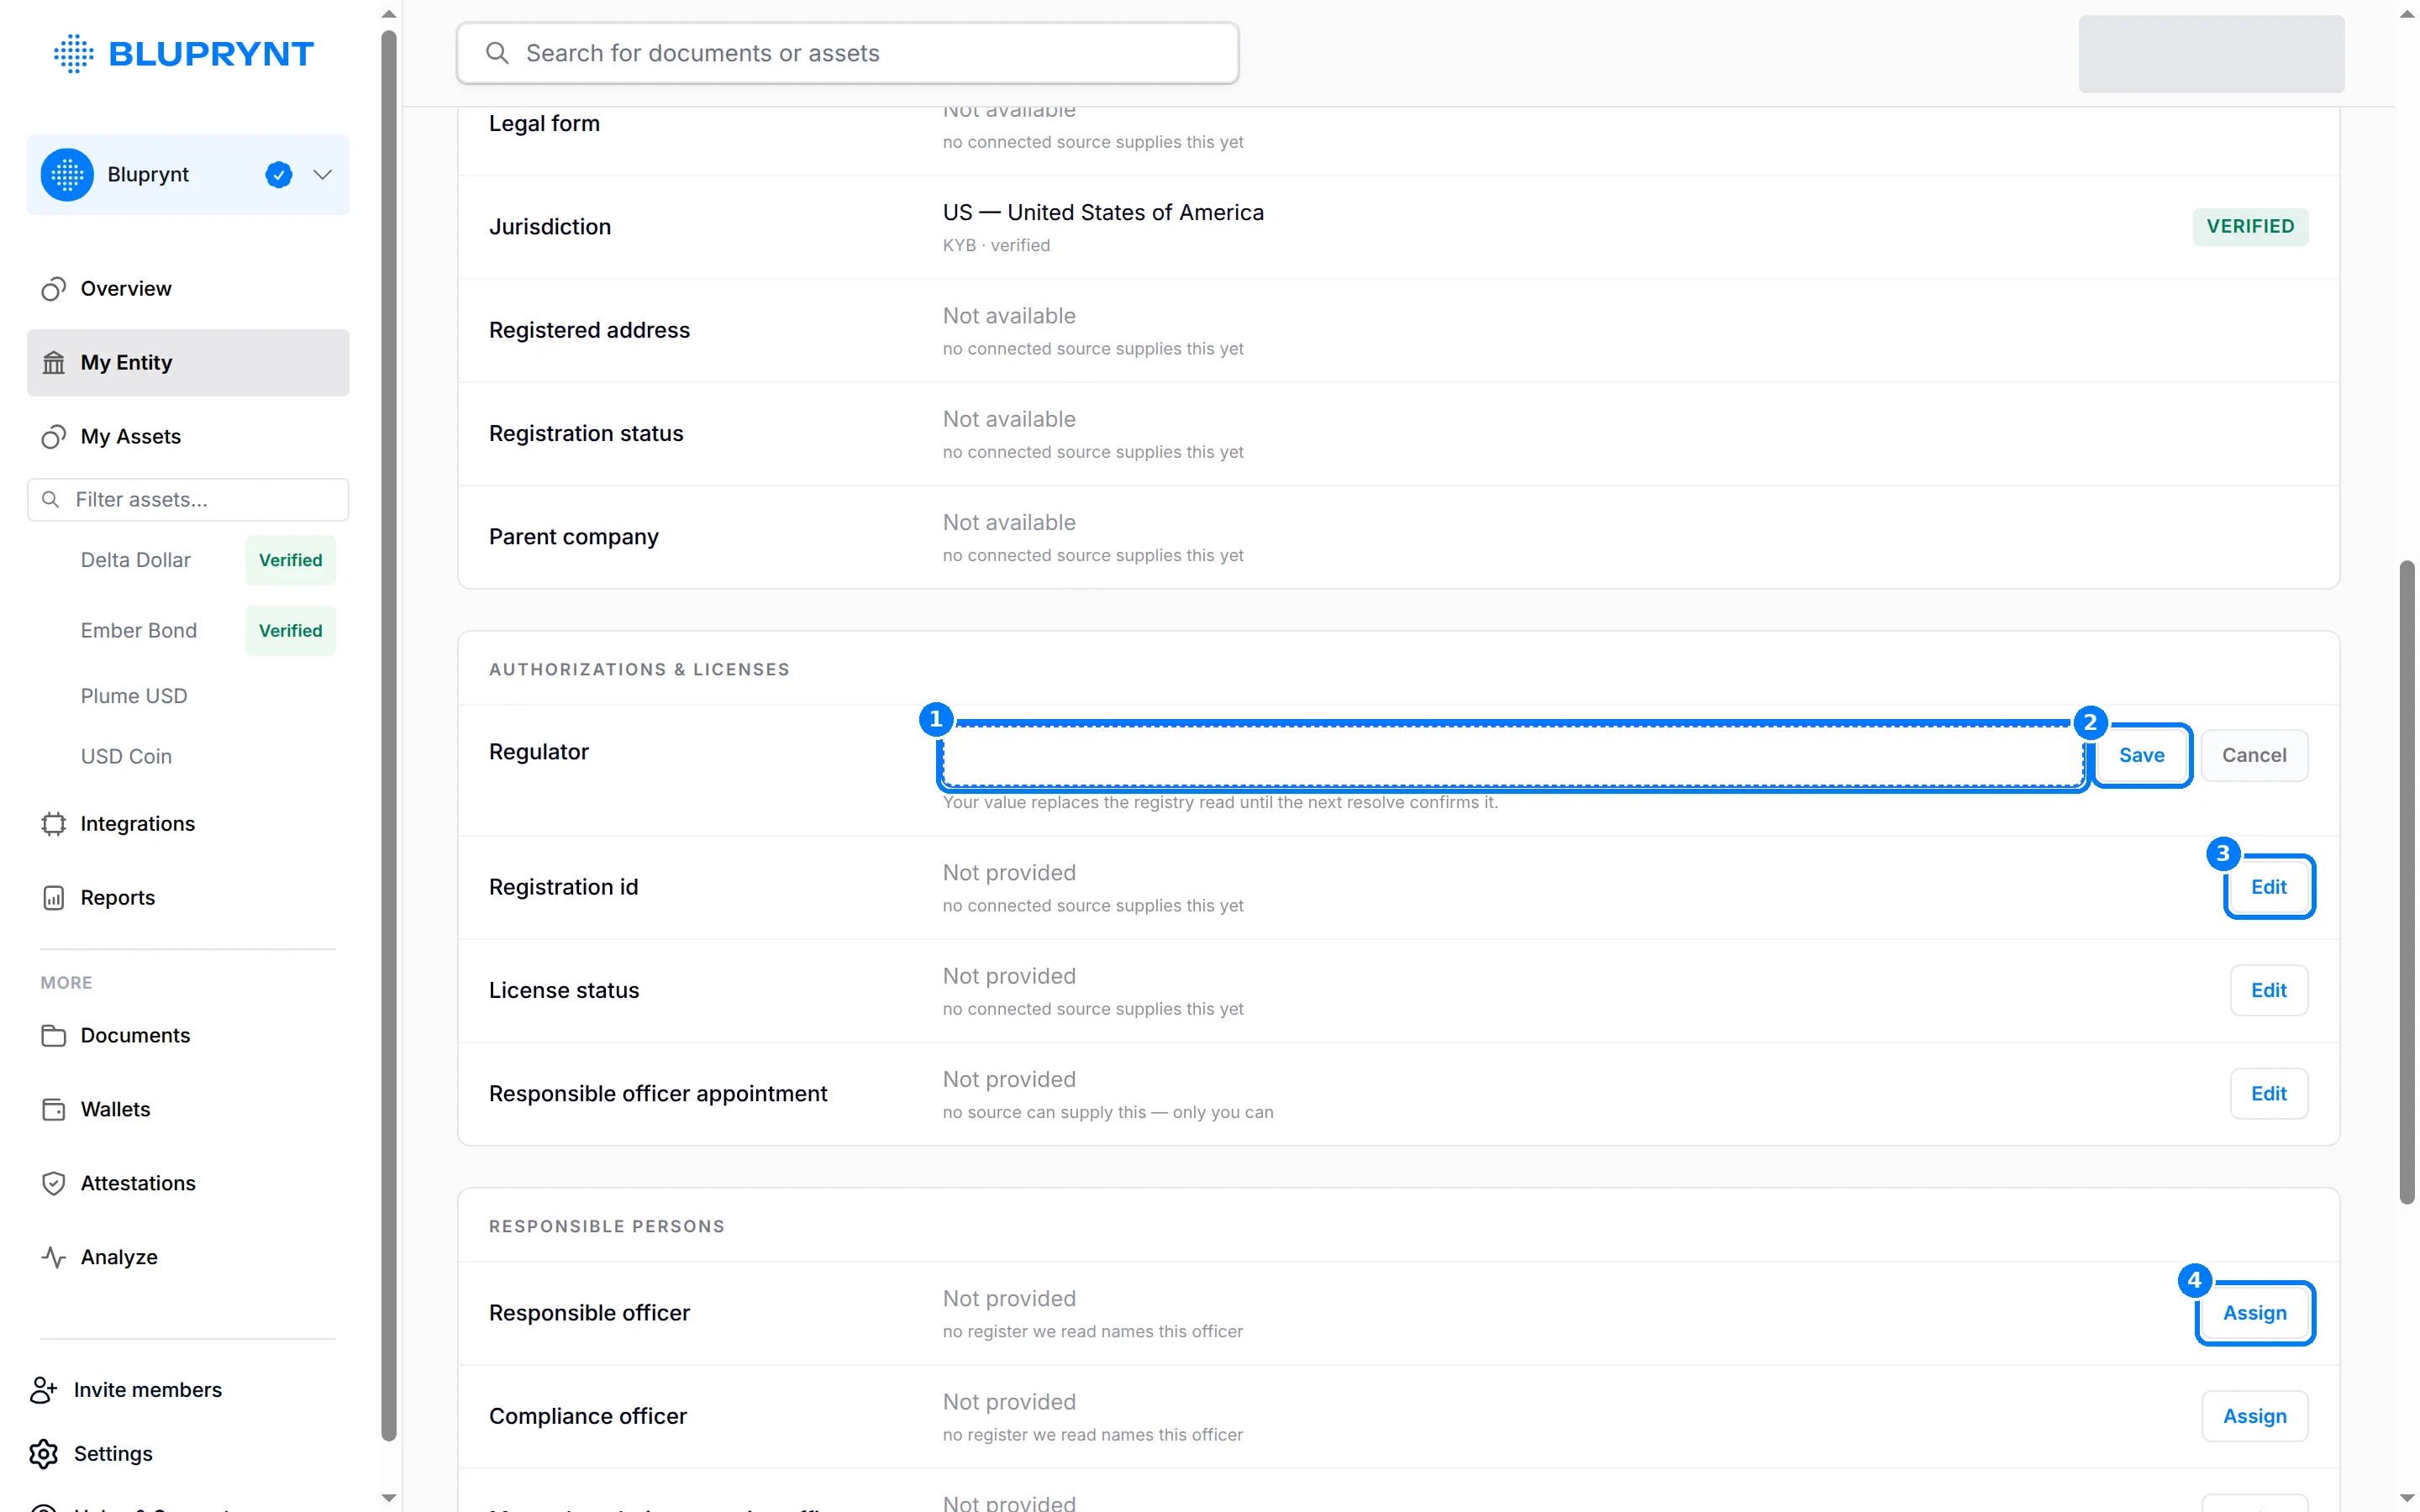Click the Wallets icon
Viewport: 2420px width, 1512px height.
[54, 1110]
